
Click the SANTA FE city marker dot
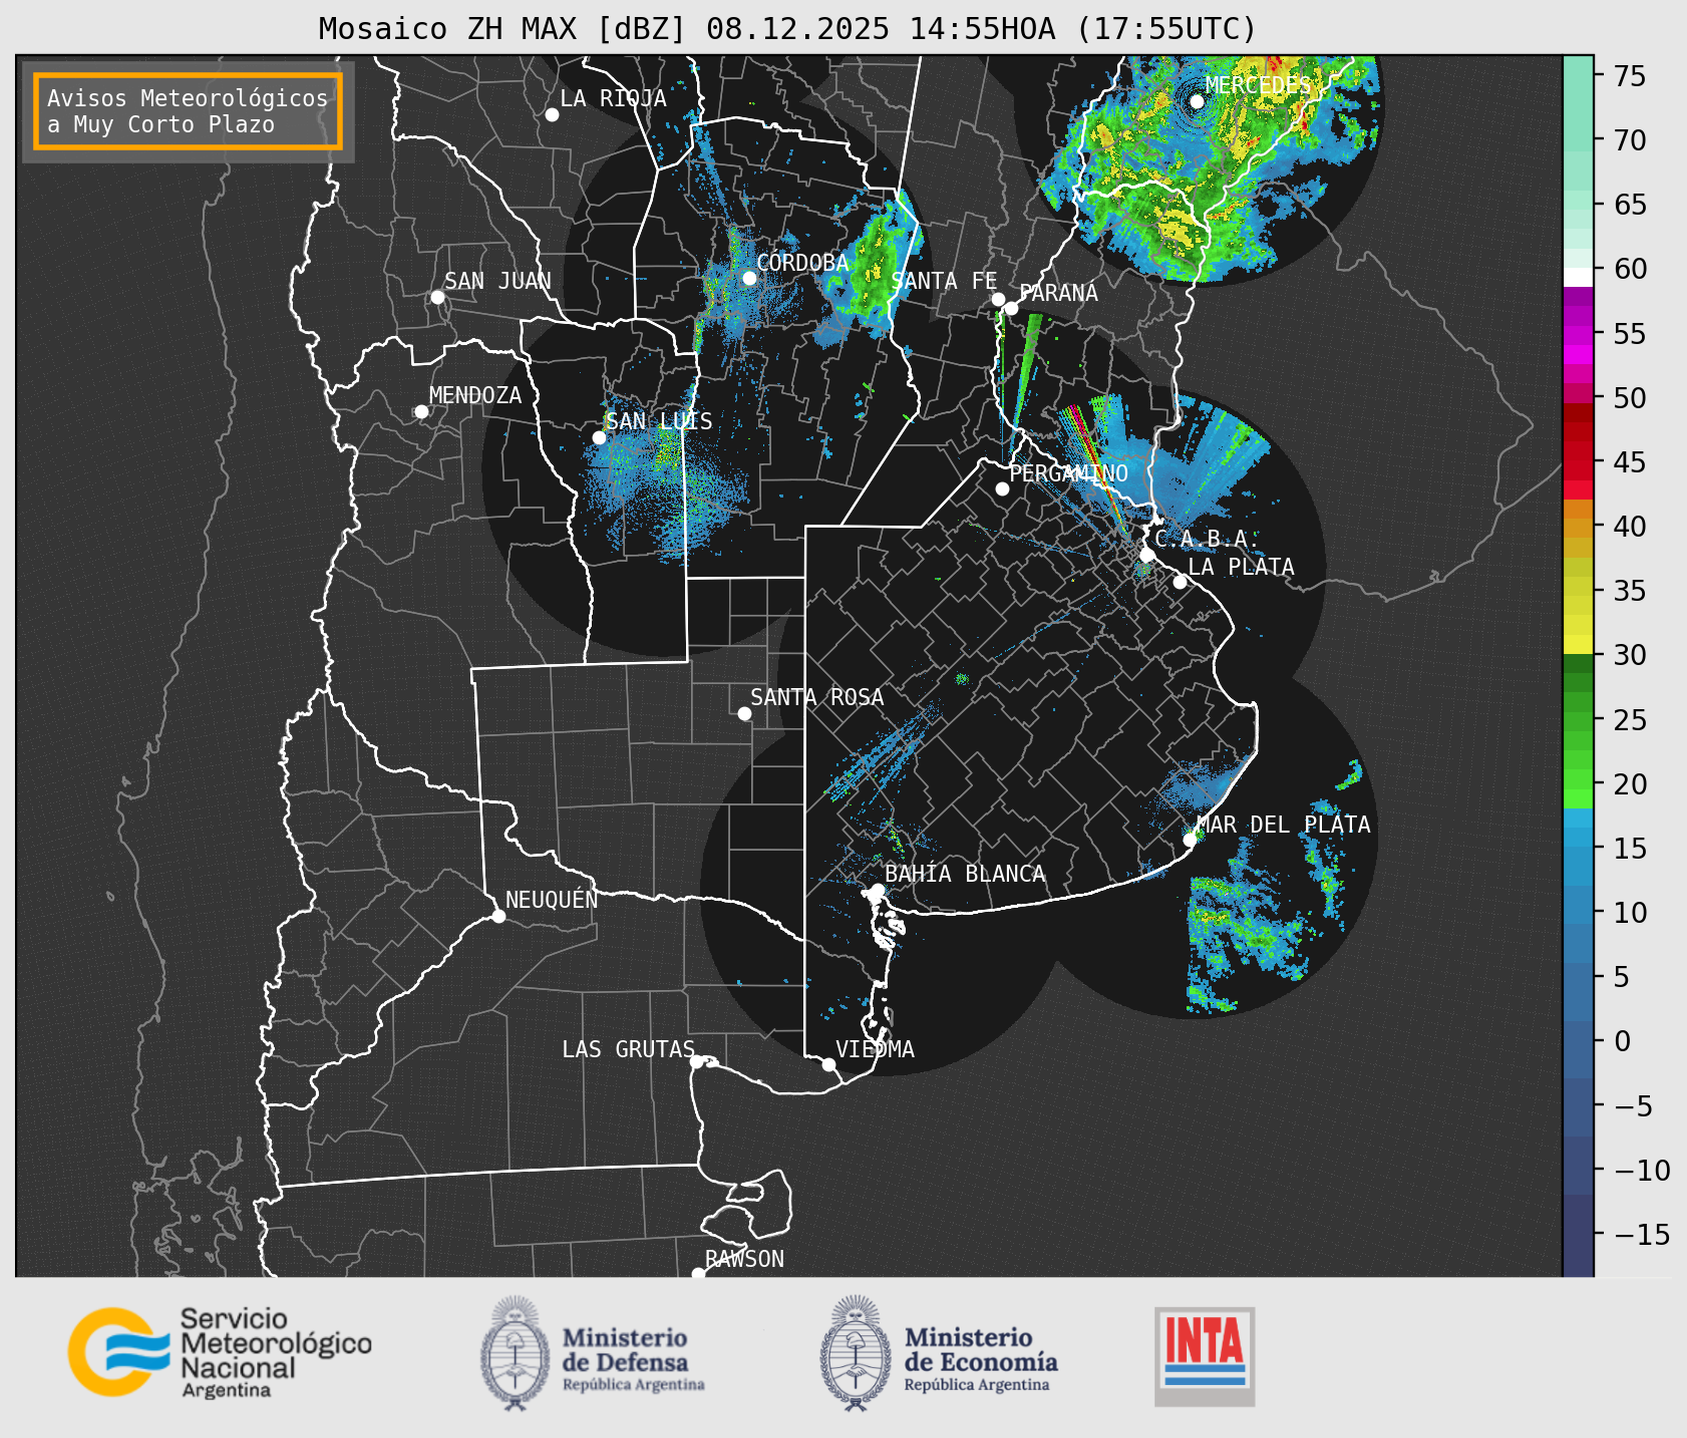[998, 299]
